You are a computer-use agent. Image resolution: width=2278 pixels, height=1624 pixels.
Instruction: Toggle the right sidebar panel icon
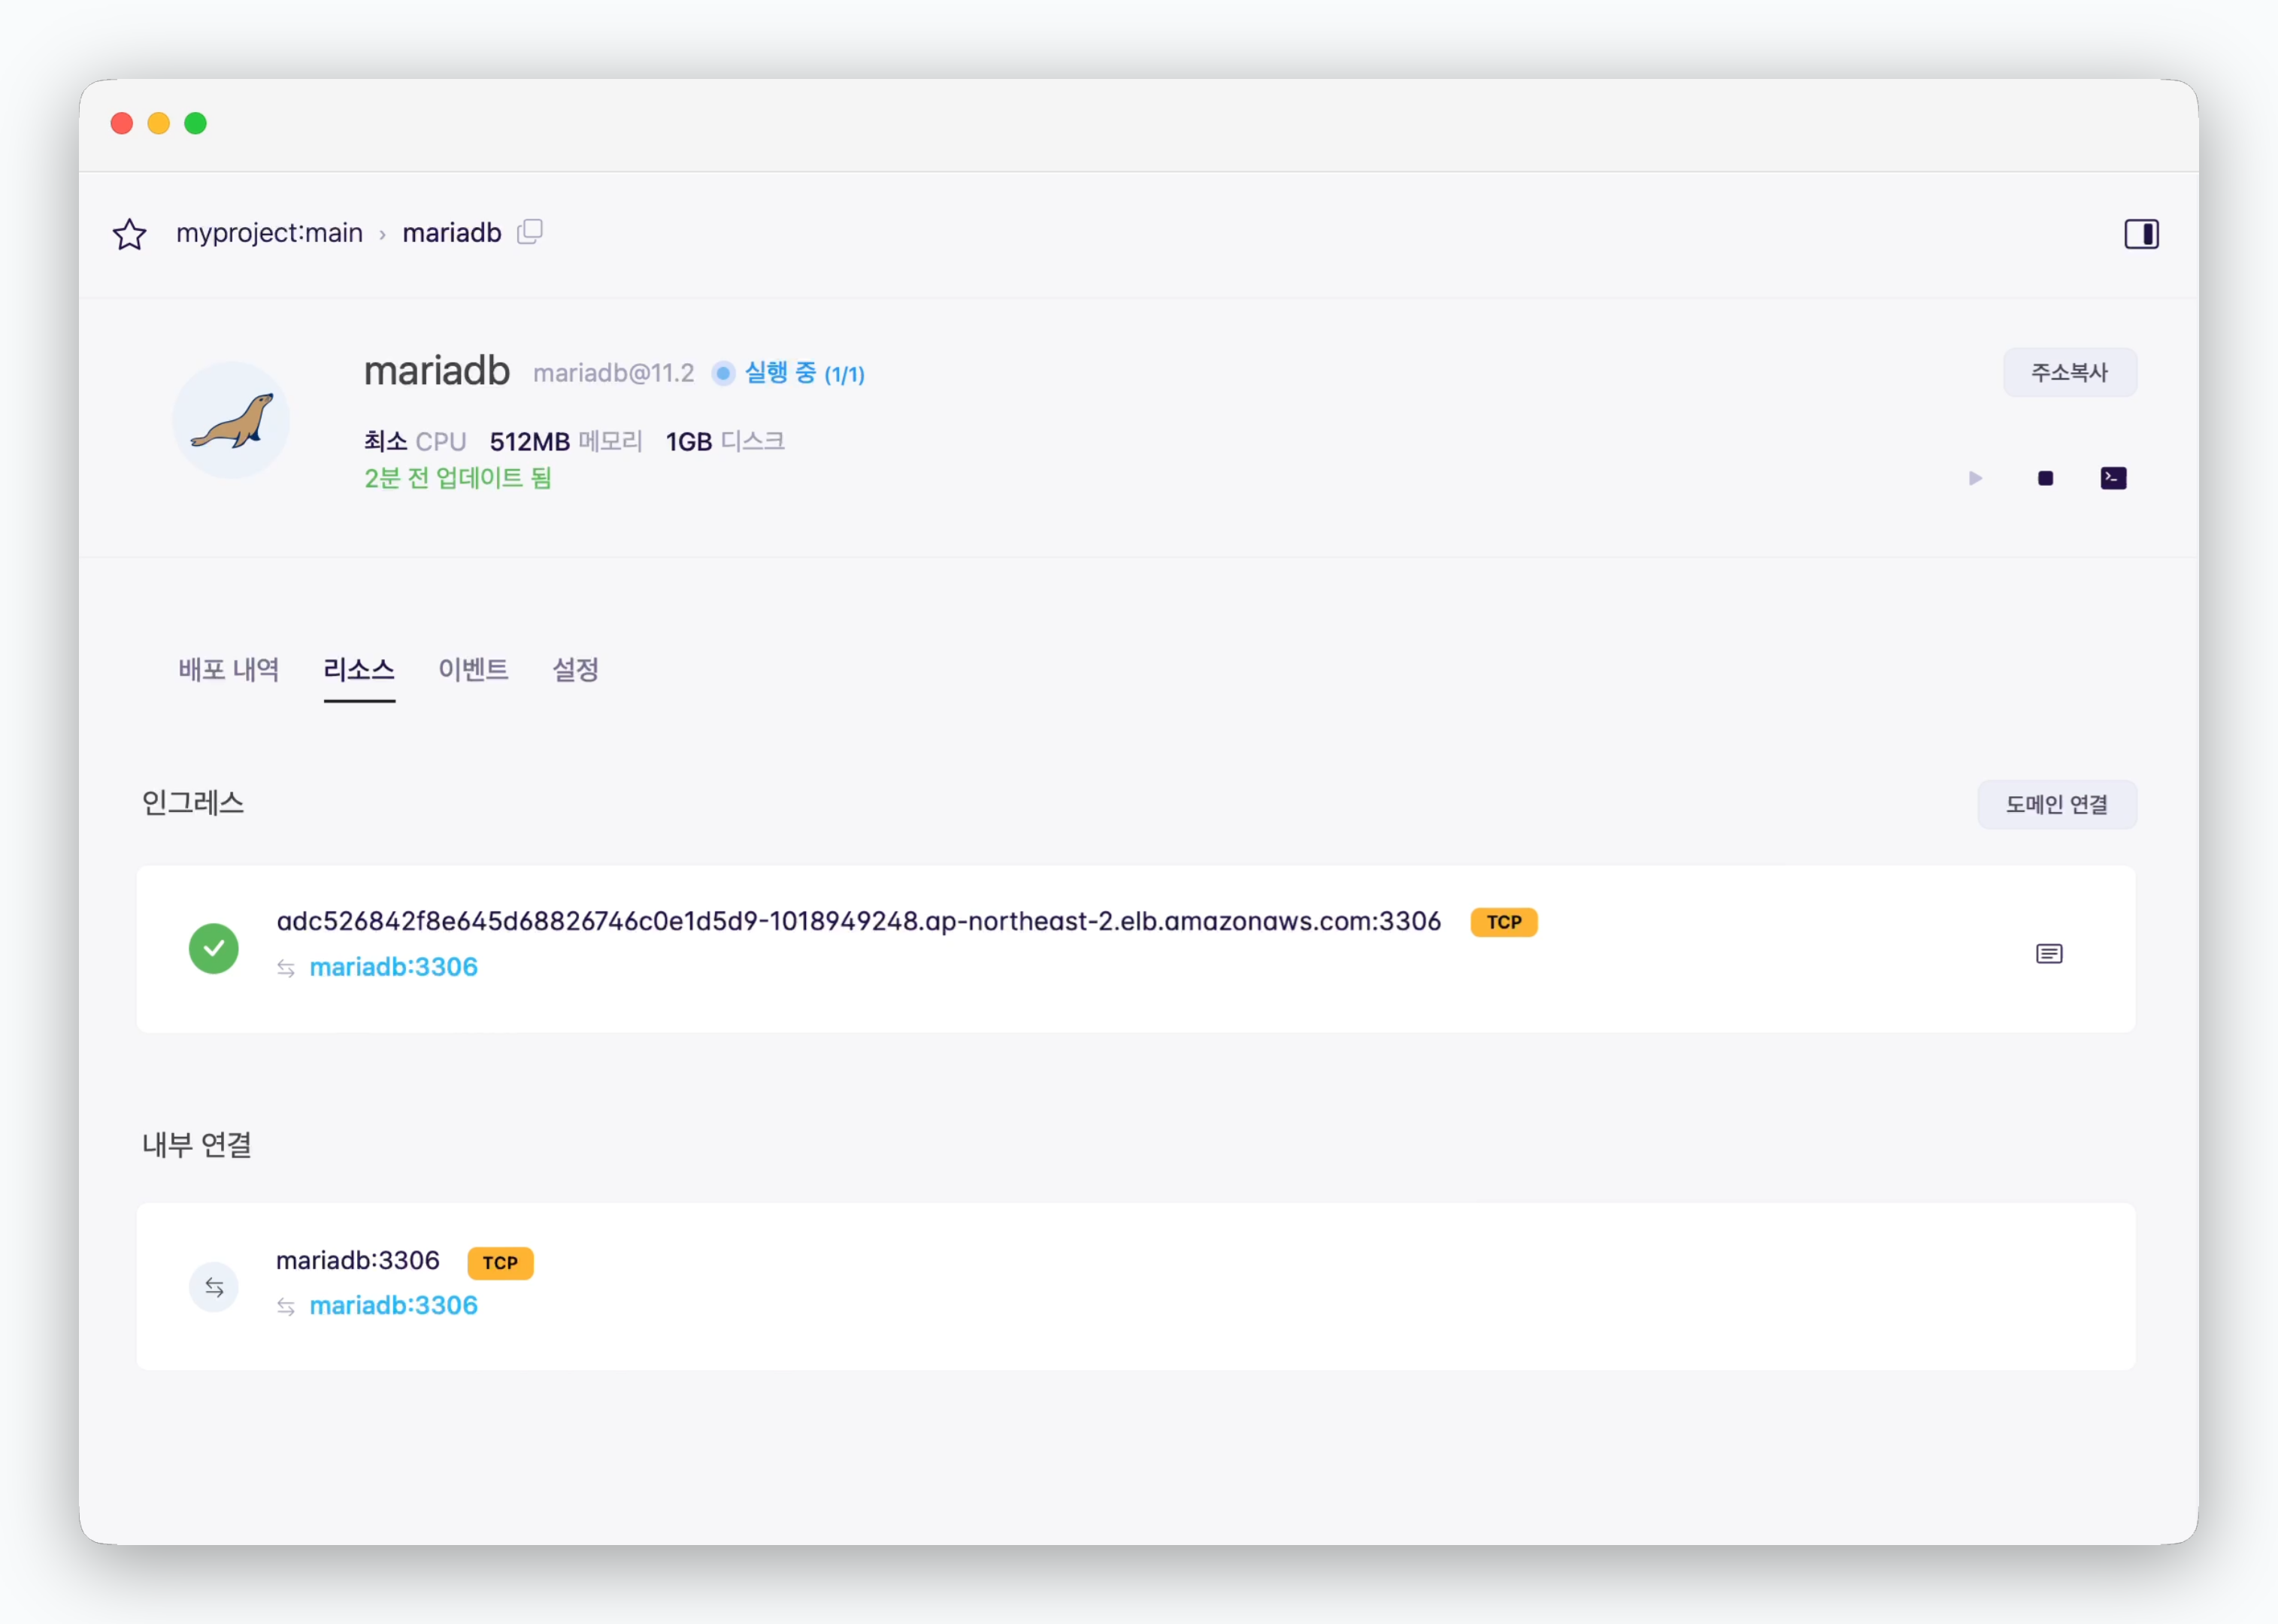pos(2141,234)
